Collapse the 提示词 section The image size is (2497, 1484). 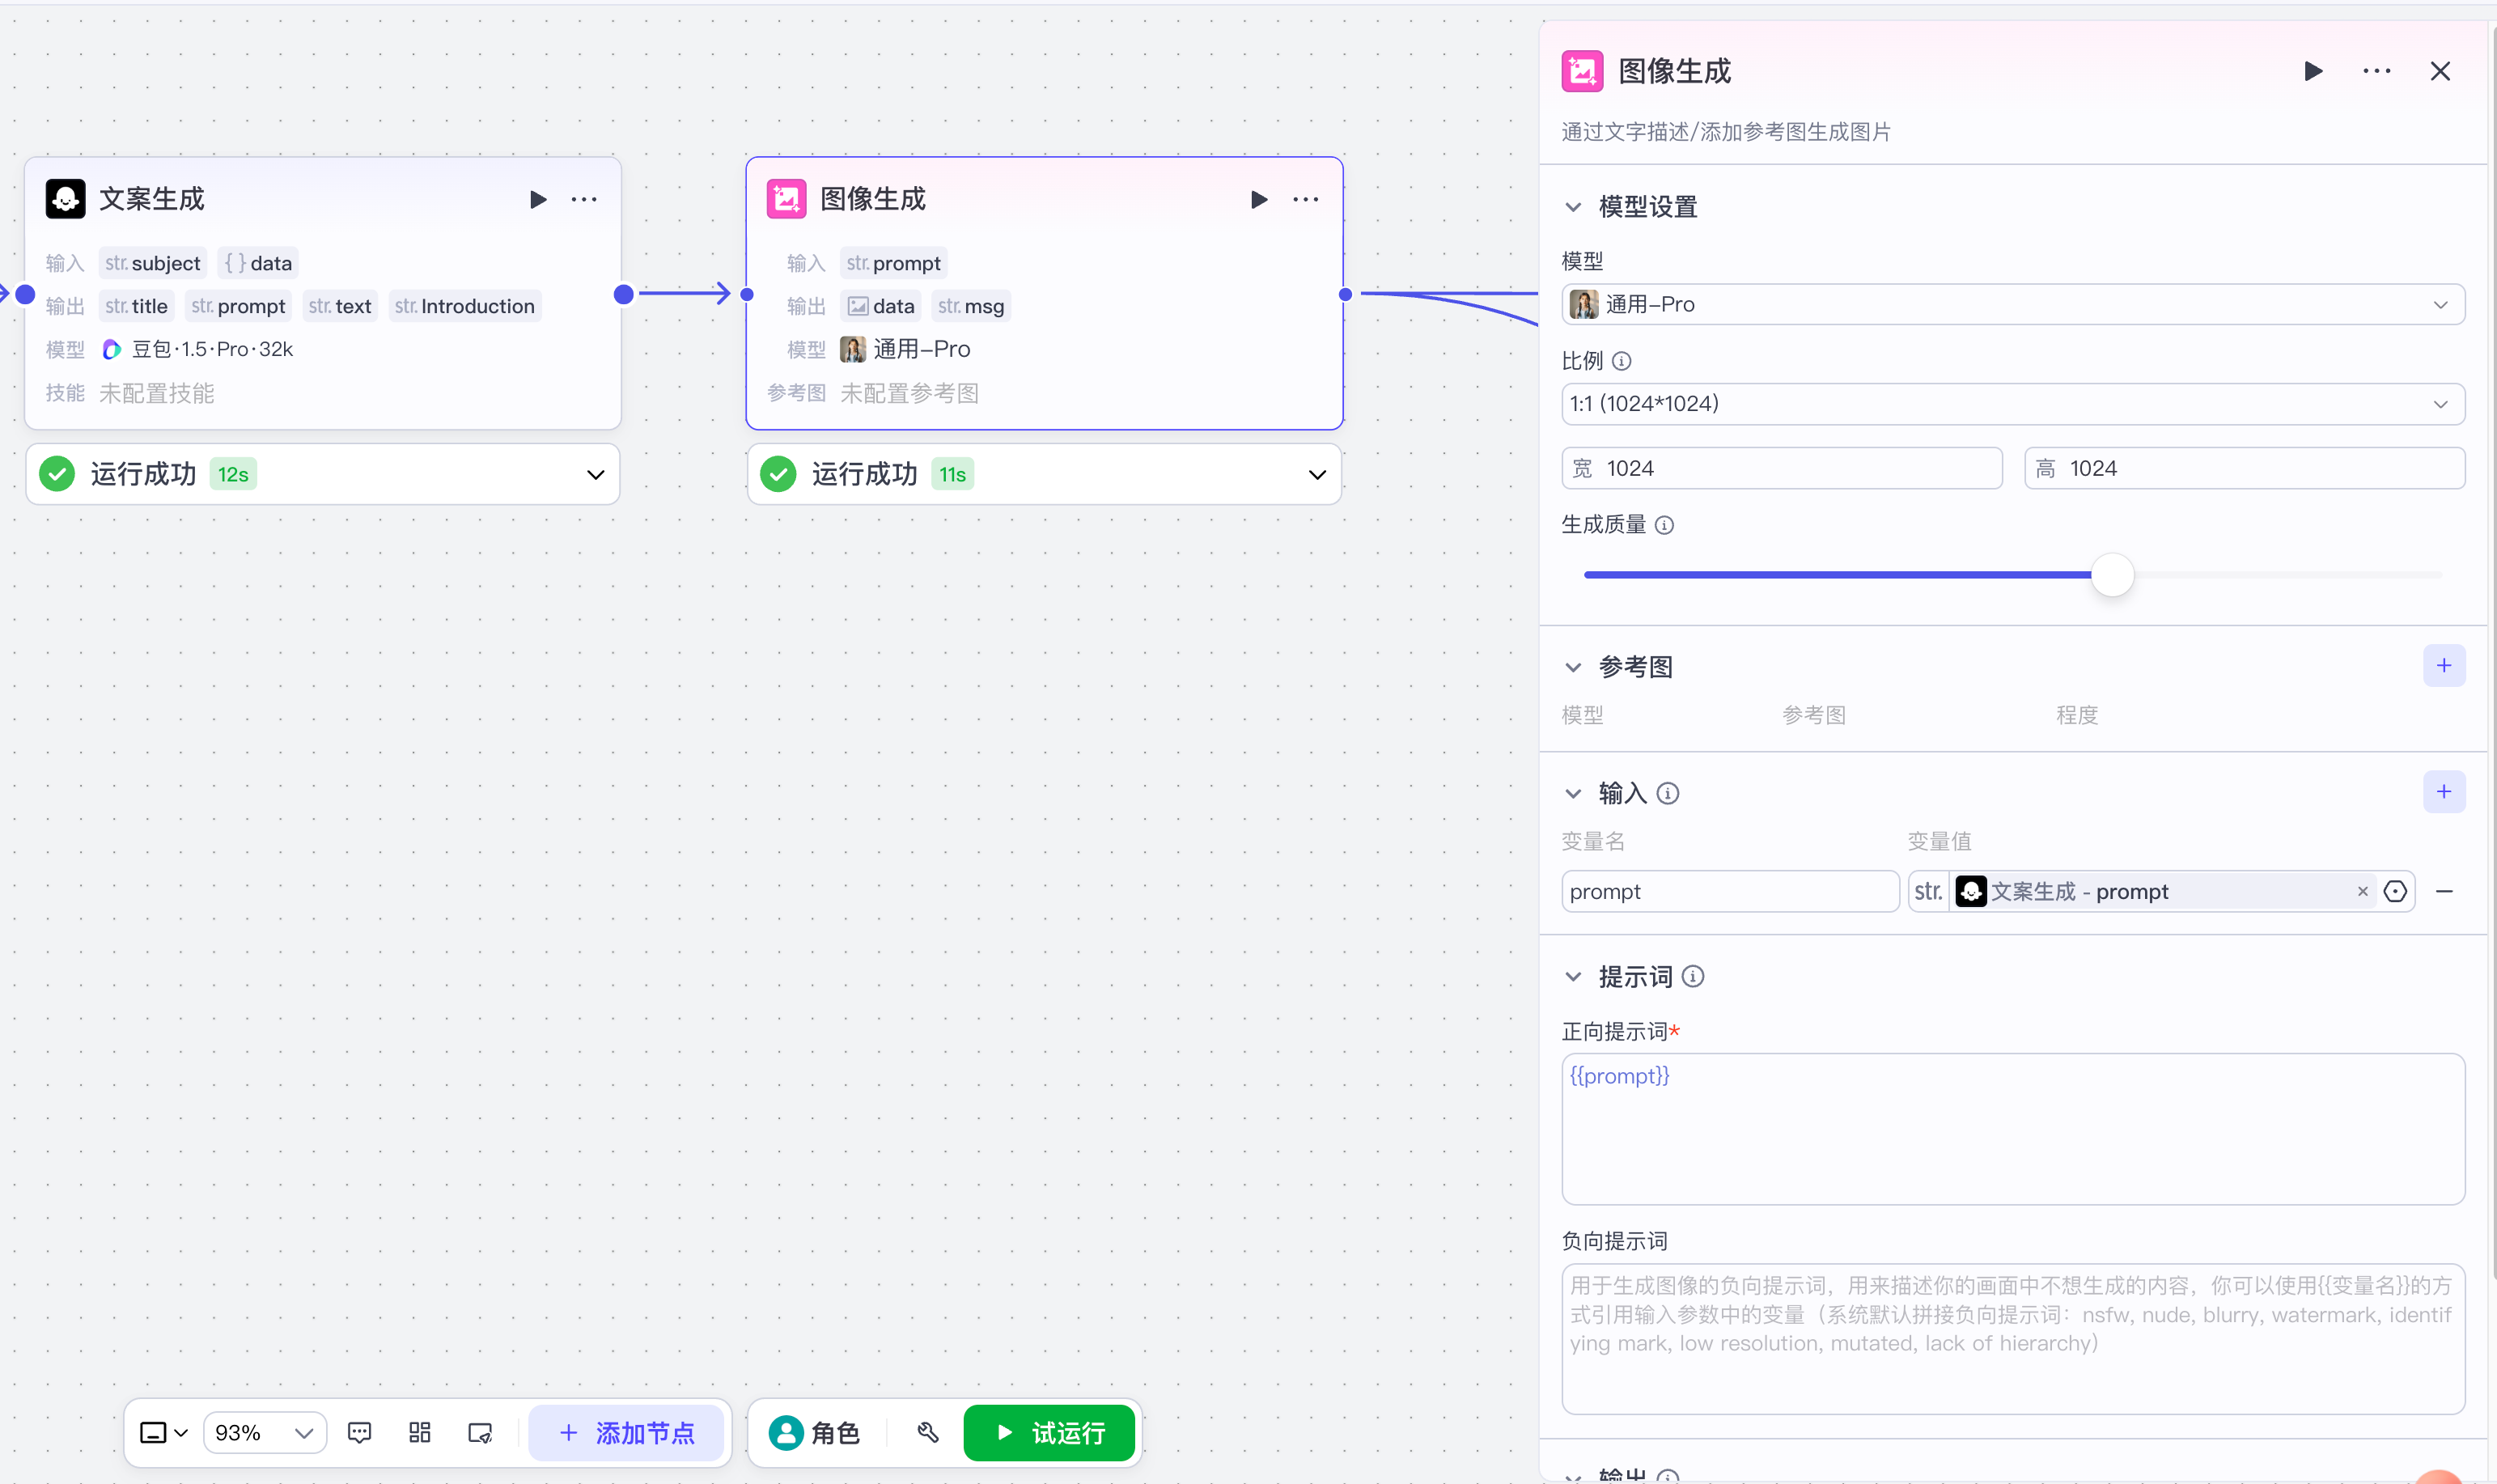(1573, 977)
